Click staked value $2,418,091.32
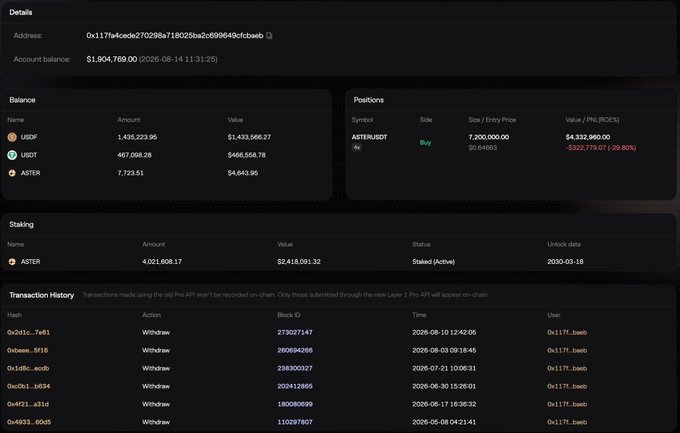Screen dimensions: 680x433 (x=299, y=262)
